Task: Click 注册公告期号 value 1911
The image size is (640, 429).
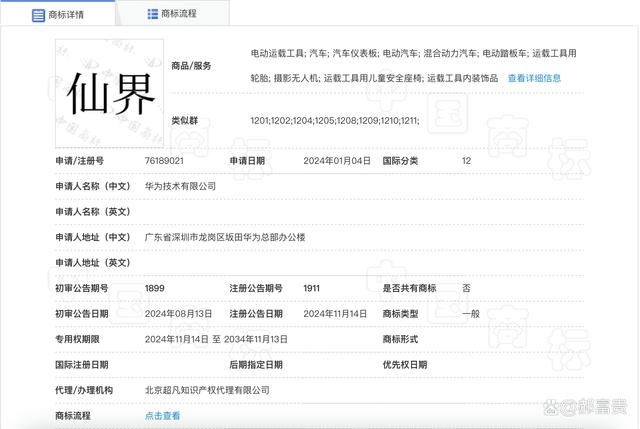Action: (312, 288)
